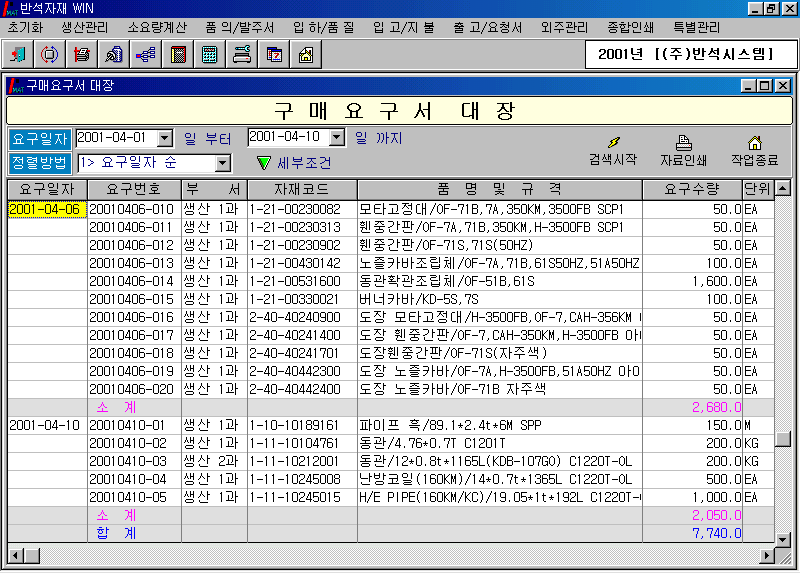The height and width of the screenshot is (573, 800).
Task: Click the 요구번호 column header
Action: (x=133, y=189)
